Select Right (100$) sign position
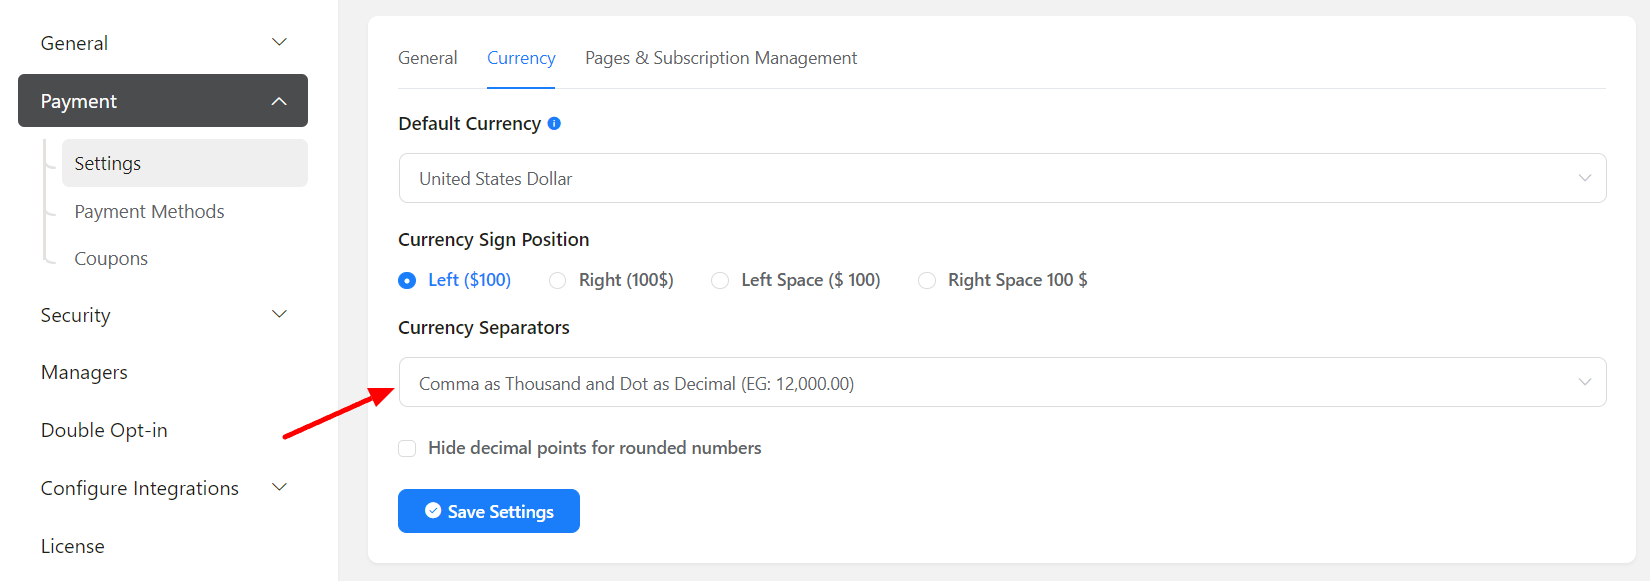The width and height of the screenshot is (1650, 581). point(558,281)
